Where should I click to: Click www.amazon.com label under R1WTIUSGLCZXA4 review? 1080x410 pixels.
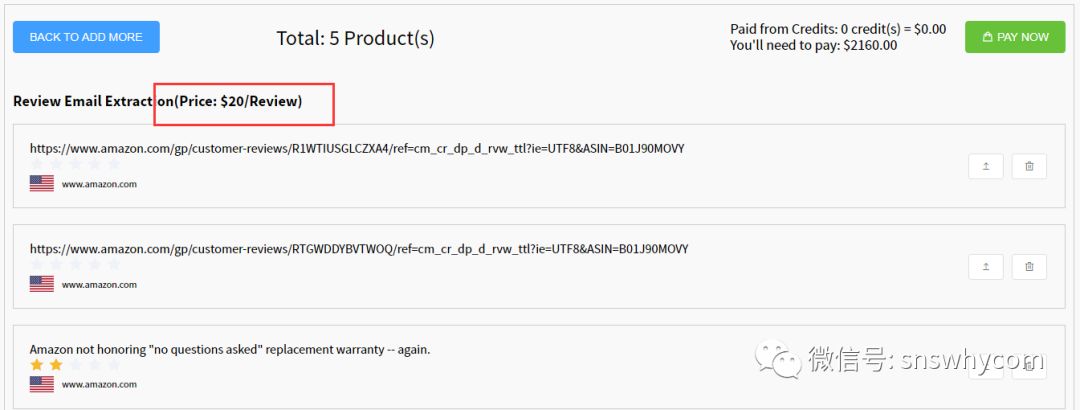[x=99, y=184]
